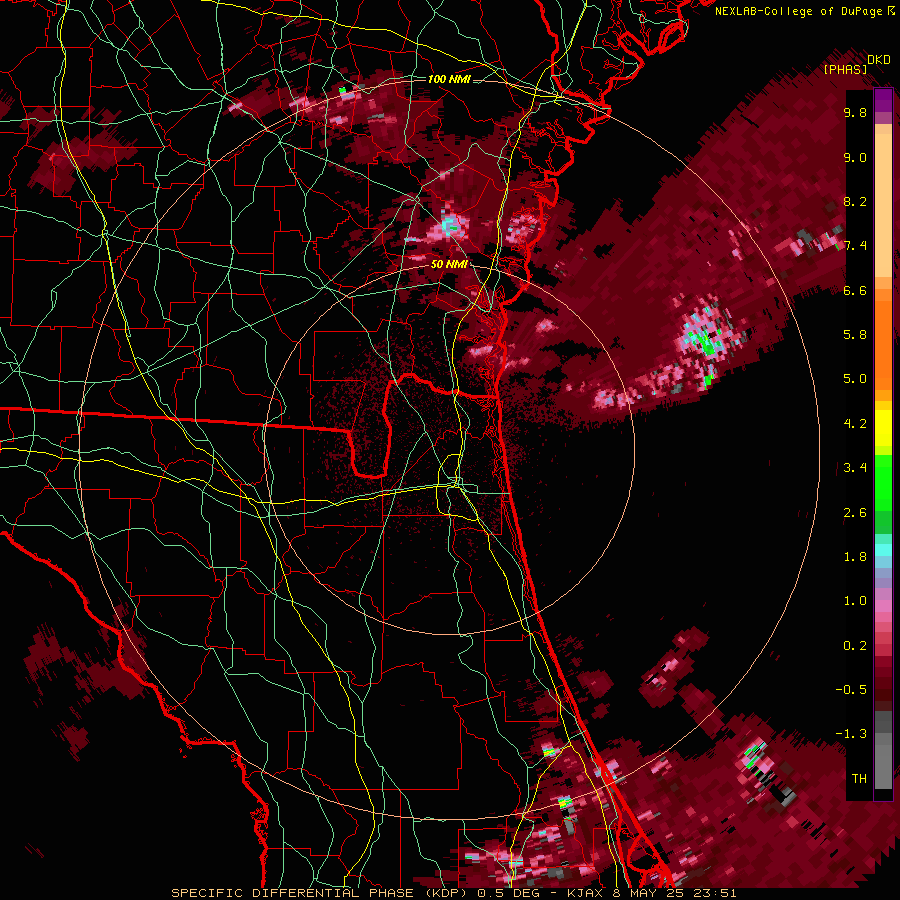Click the 9.0 color scale value
Viewport: 900px width, 900px height.
[855, 158]
